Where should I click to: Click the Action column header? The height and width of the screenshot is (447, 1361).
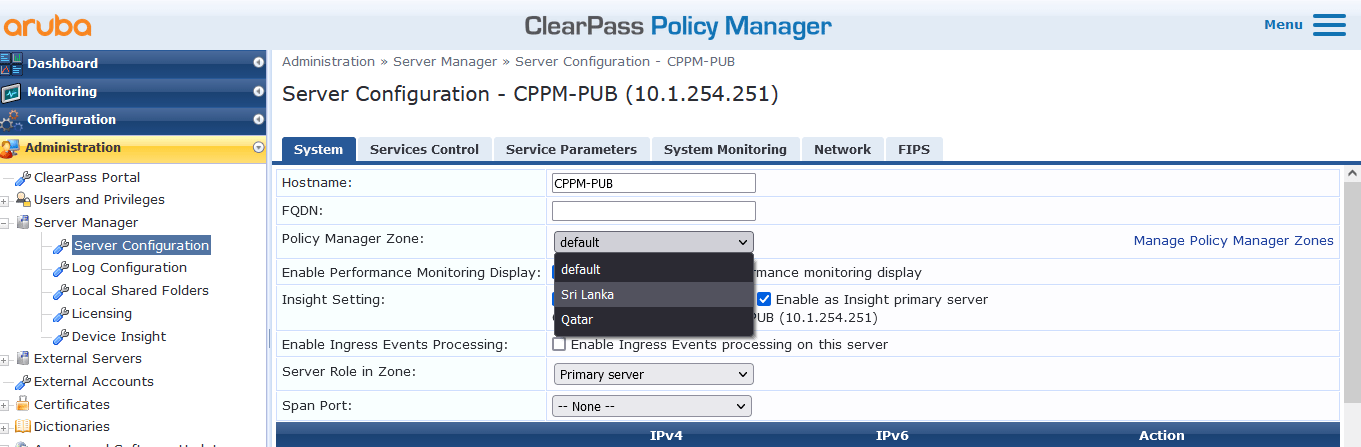pos(1161,435)
